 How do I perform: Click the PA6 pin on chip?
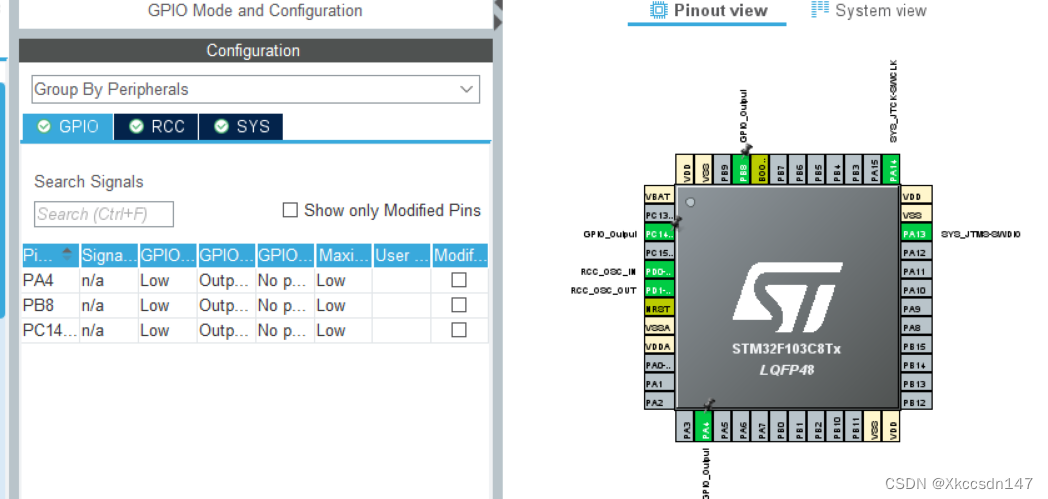742,426
